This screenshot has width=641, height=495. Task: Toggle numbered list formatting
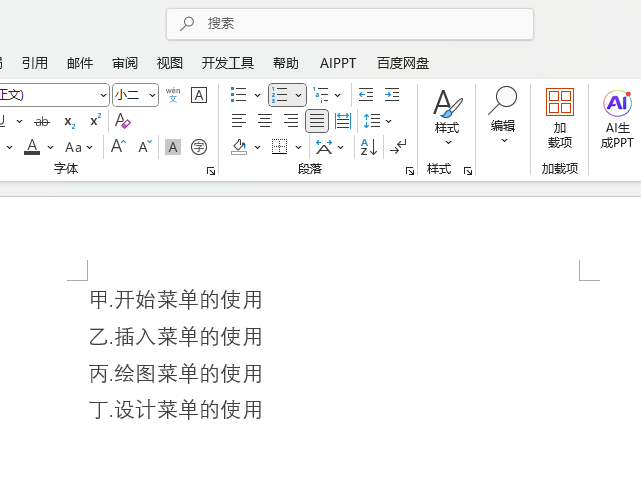coord(280,95)
